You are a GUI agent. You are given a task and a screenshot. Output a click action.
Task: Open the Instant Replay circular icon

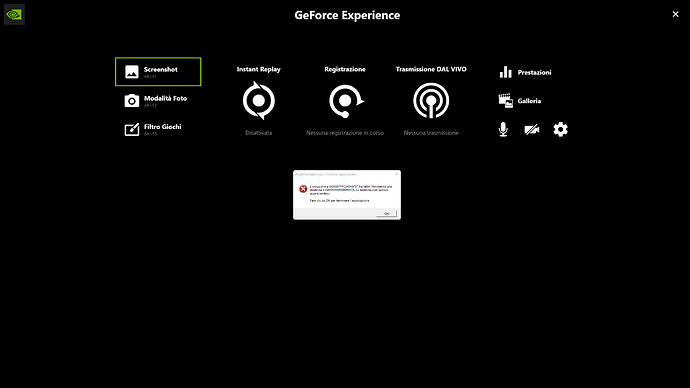(259, 101)
